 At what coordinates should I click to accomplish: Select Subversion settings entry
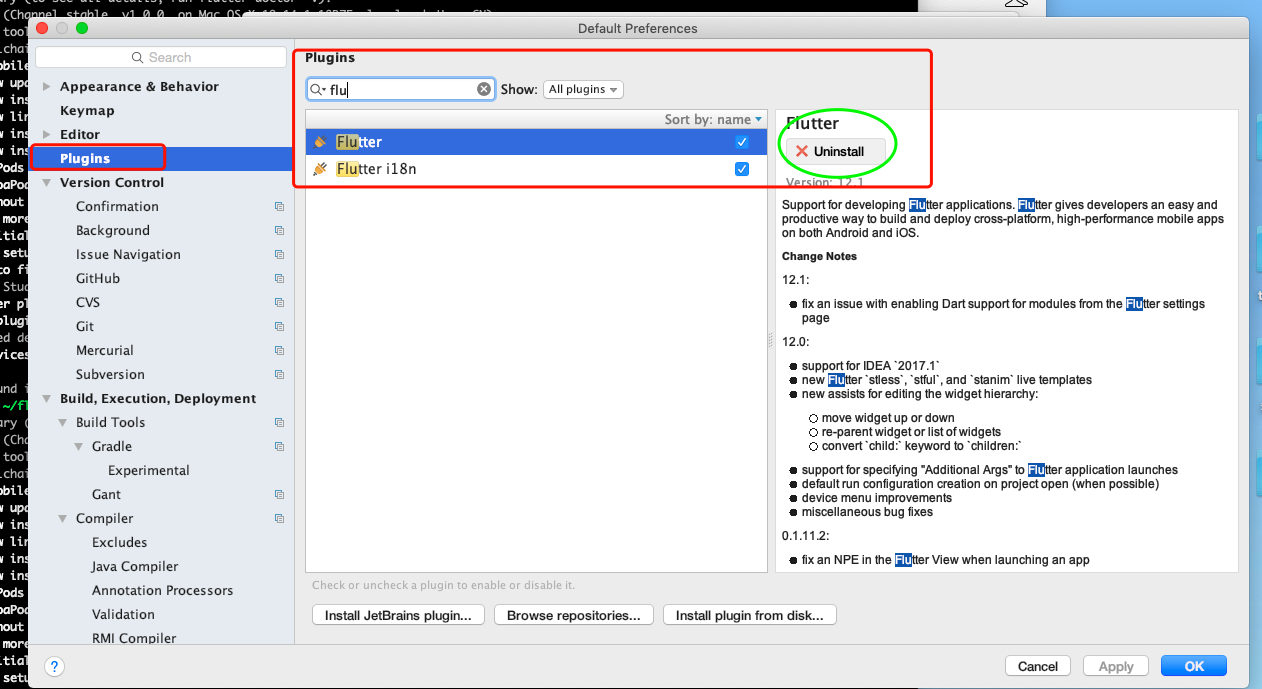pyautogui.click(x=110, y=375)
